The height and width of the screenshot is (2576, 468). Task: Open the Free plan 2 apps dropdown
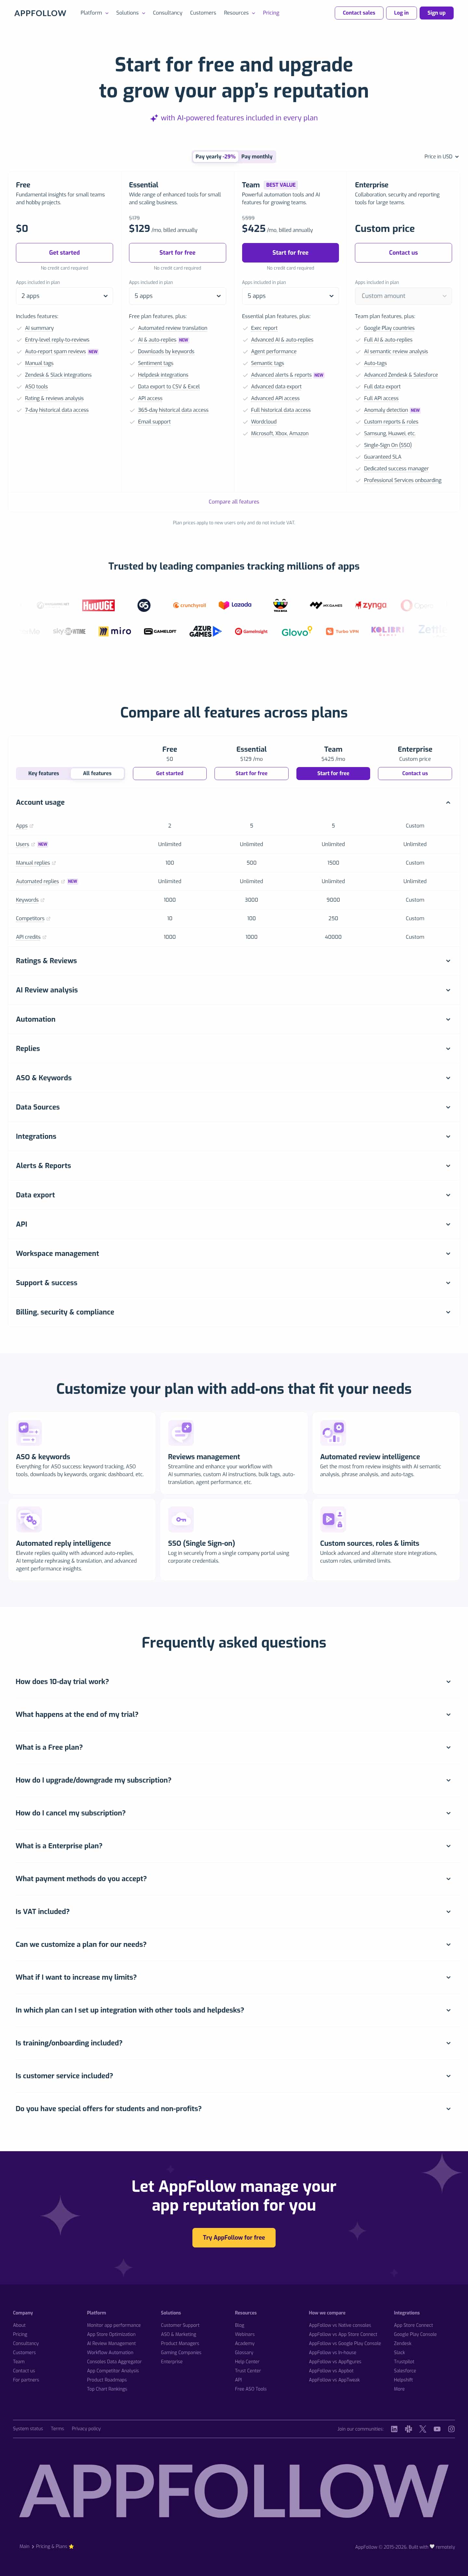click(64, 296)
